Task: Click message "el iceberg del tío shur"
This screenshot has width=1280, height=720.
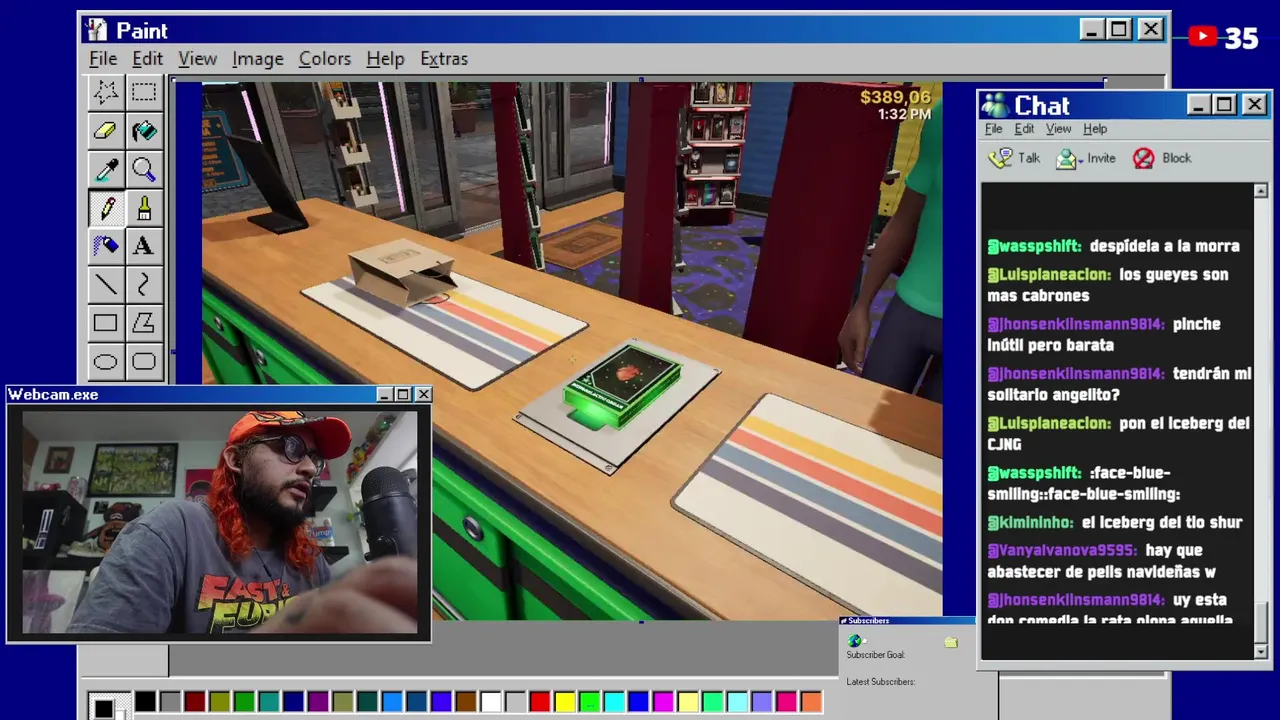Action: coord(1162,522)
